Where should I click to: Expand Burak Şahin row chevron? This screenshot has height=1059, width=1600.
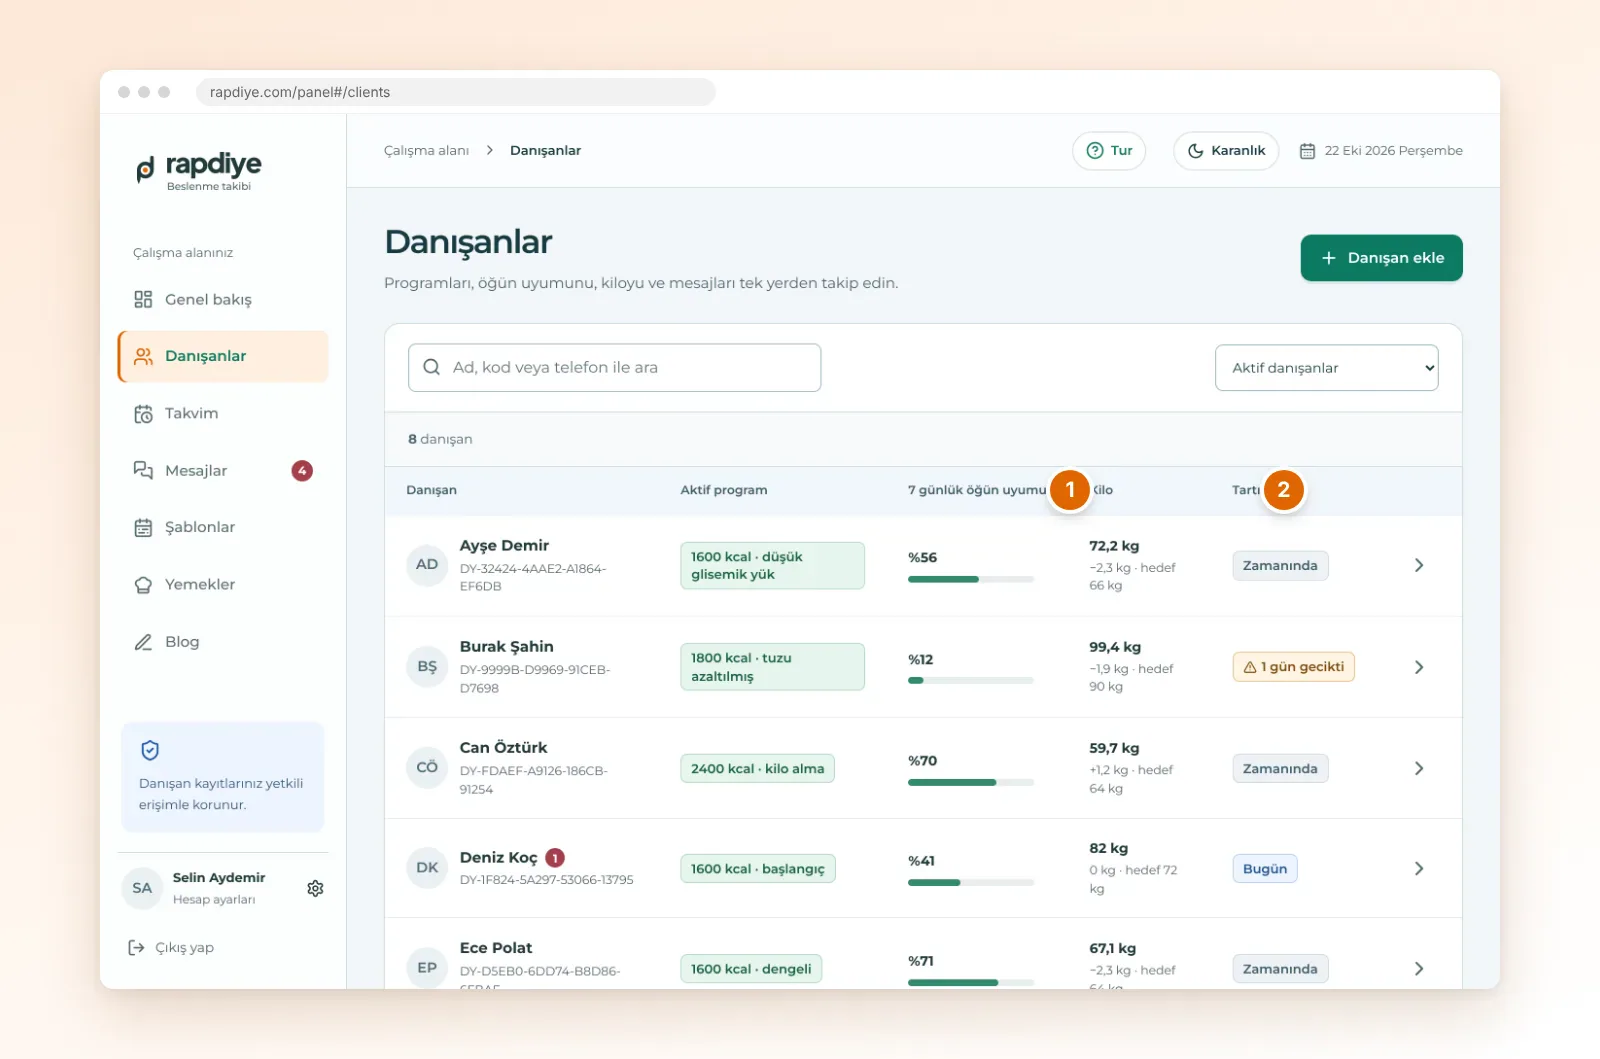(x=1419, y=667)
